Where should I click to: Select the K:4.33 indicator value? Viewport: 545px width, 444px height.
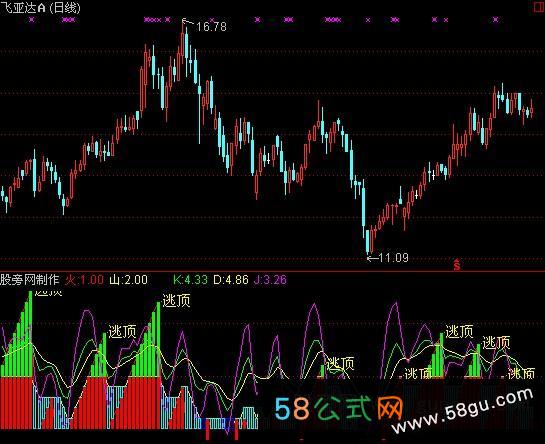[190, 280]
